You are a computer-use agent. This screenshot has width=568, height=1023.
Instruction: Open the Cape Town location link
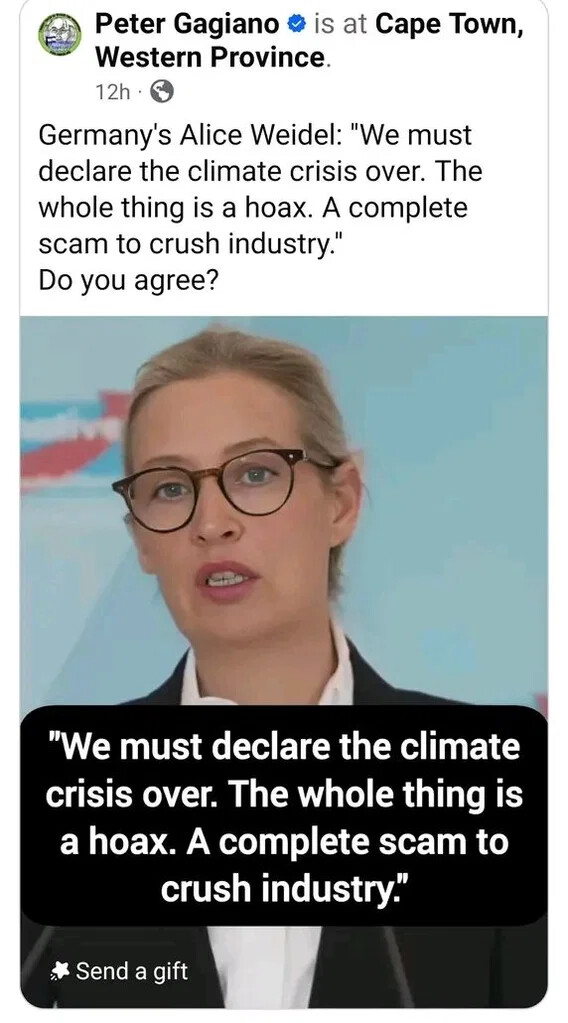tap(450, 25)
